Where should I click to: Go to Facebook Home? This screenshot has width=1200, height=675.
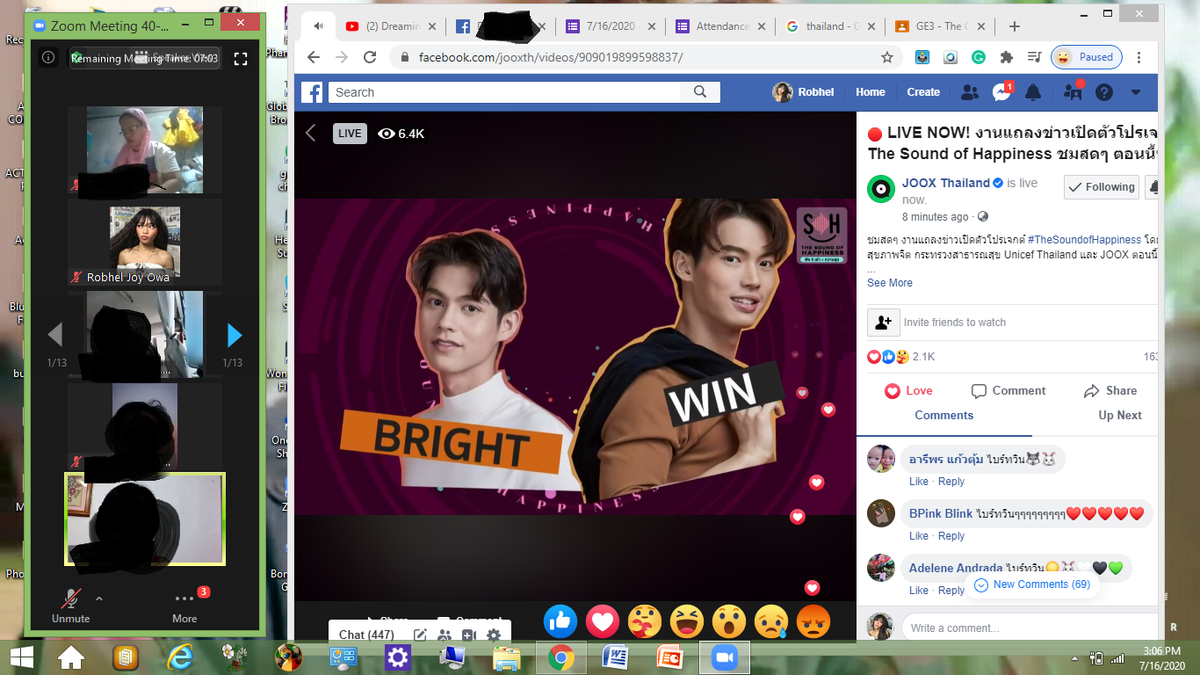[870, 92]
